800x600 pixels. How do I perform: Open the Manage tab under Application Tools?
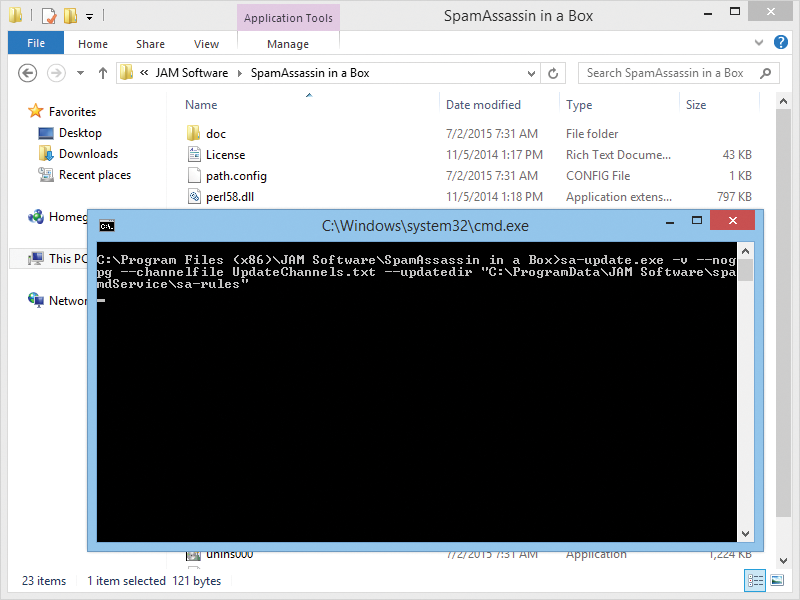(288, 43)
